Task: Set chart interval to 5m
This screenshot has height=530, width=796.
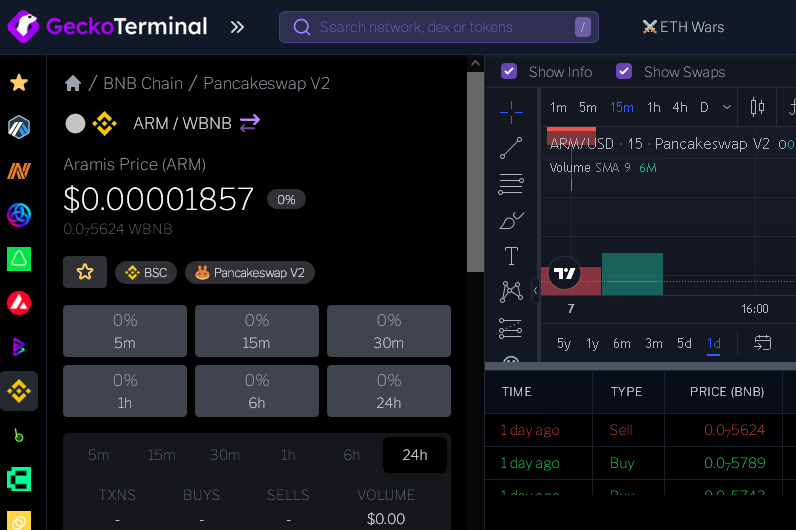Action: 588,107
